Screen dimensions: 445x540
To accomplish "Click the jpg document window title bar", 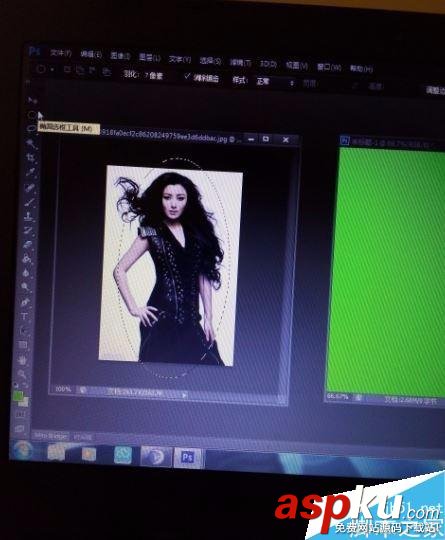I will 170,135.
